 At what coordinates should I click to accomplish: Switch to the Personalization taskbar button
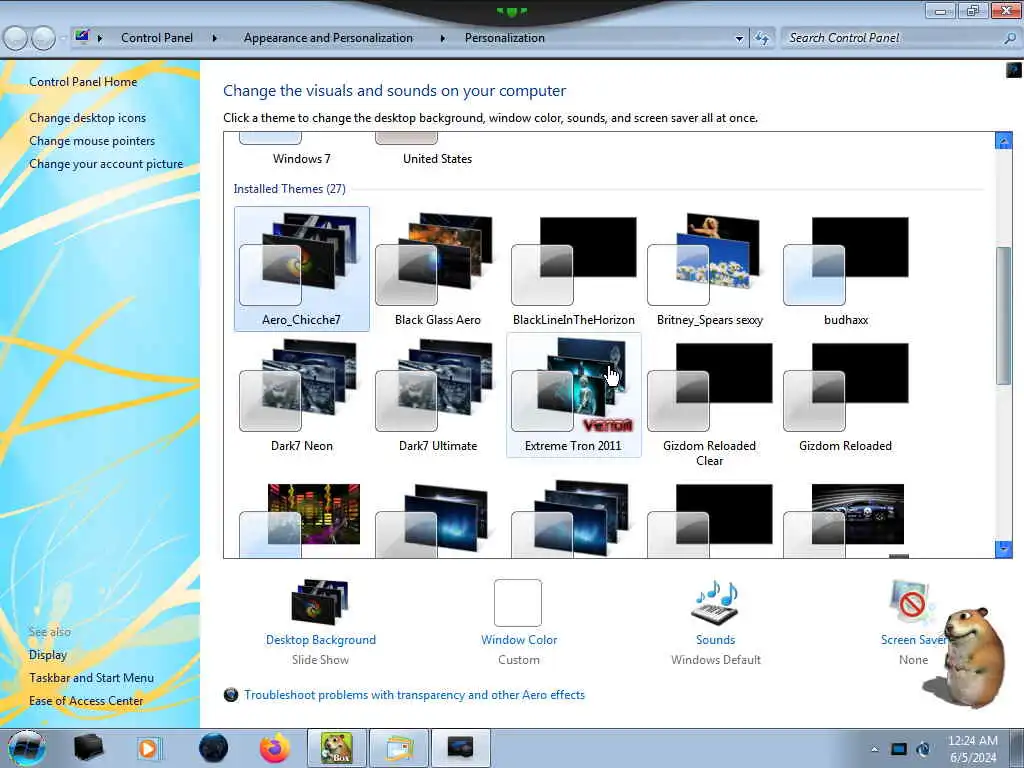point(460,748)
